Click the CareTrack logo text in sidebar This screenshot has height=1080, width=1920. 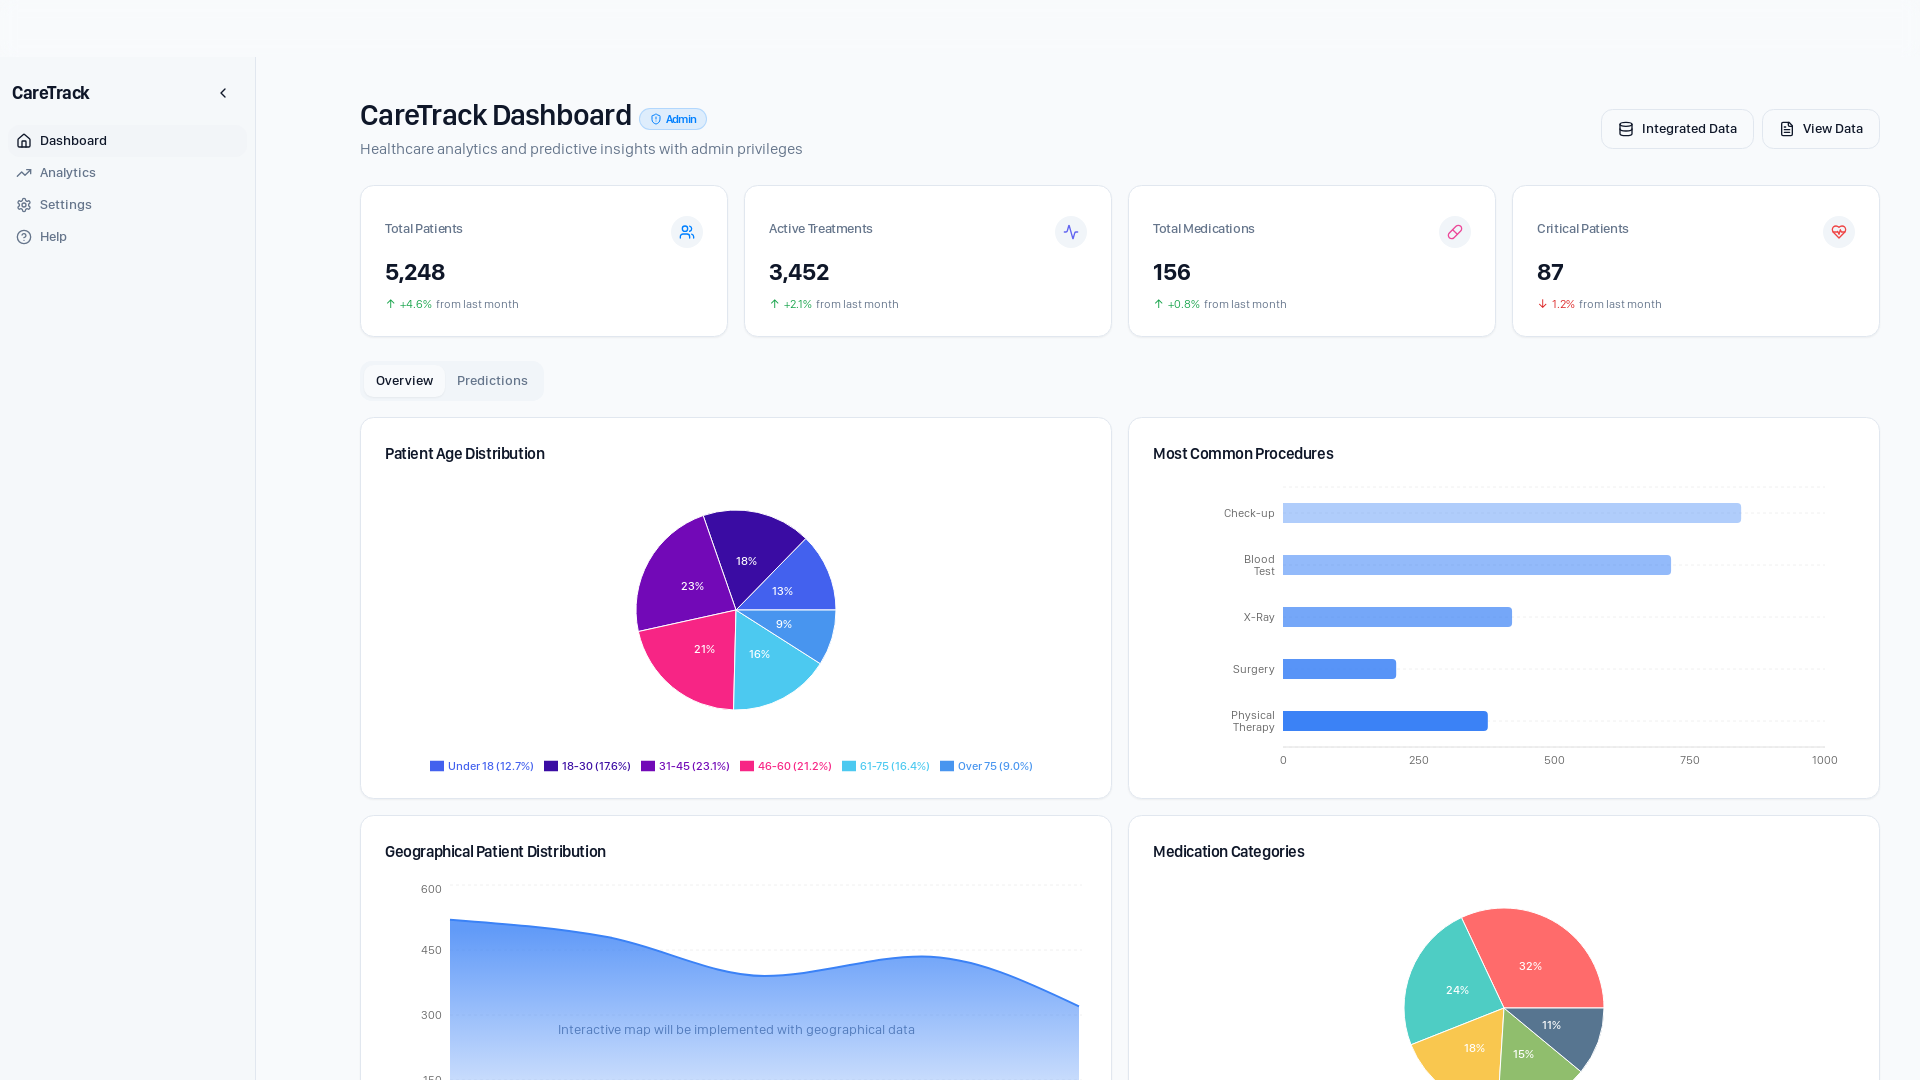click(51, 93)
